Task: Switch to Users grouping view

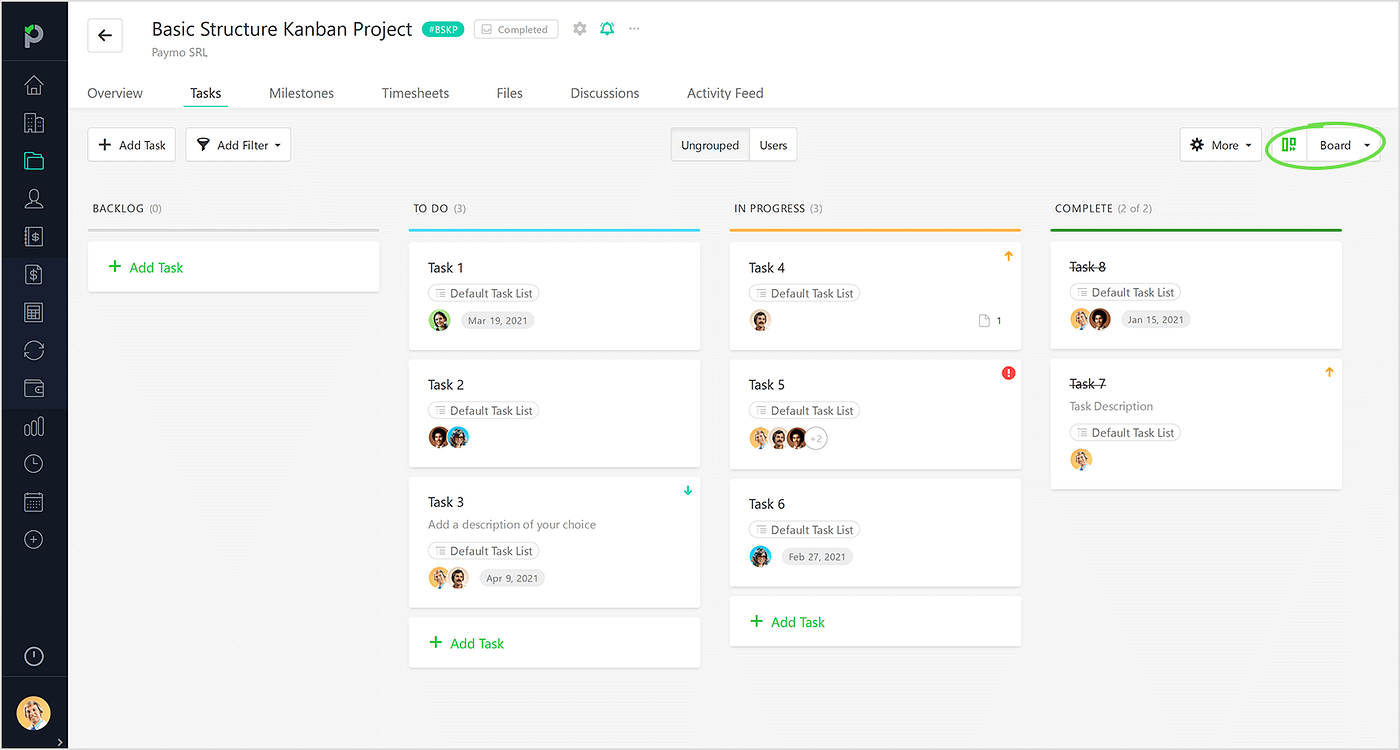Action: click(x=772, y=144)
